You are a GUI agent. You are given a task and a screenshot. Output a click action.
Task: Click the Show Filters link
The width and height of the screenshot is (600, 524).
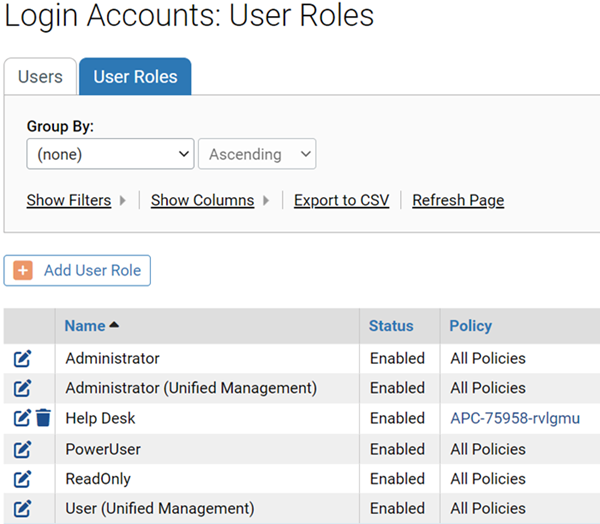(x=69, y=200)
